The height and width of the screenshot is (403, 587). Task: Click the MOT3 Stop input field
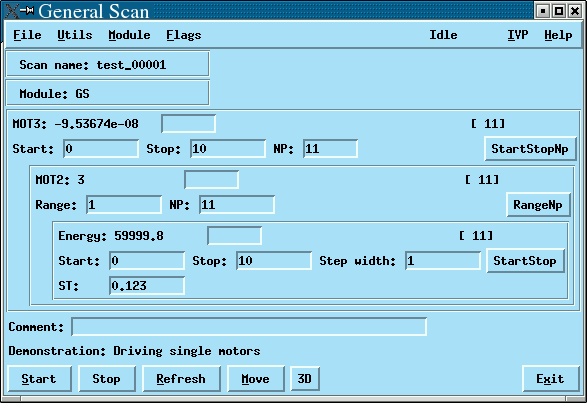pos(228,149)
